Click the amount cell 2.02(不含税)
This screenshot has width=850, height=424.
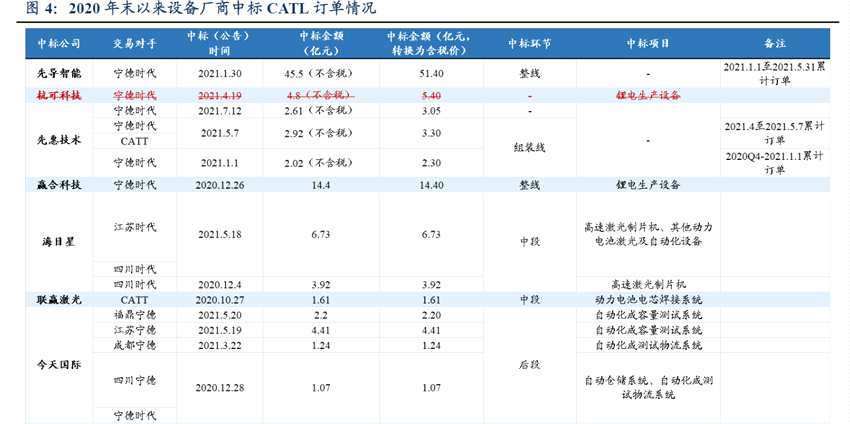pyautogui.click(x=318, y=163)
